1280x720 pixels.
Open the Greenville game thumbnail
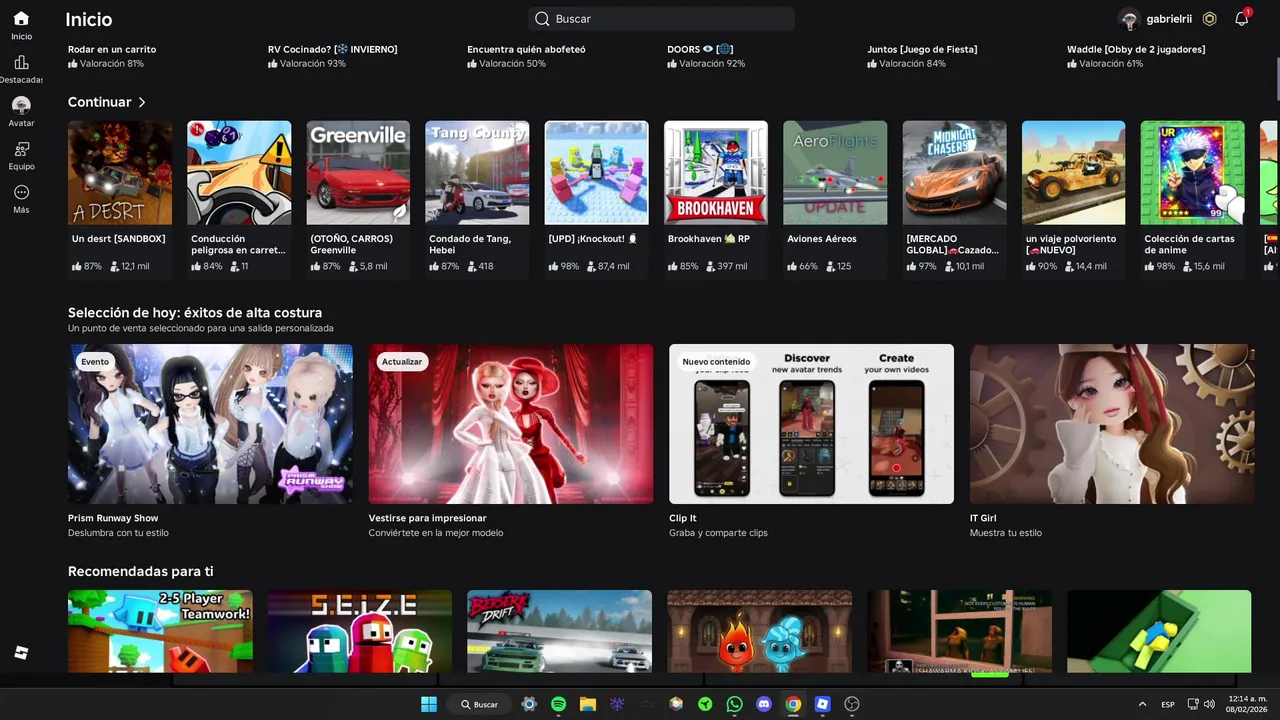[358, 173]
